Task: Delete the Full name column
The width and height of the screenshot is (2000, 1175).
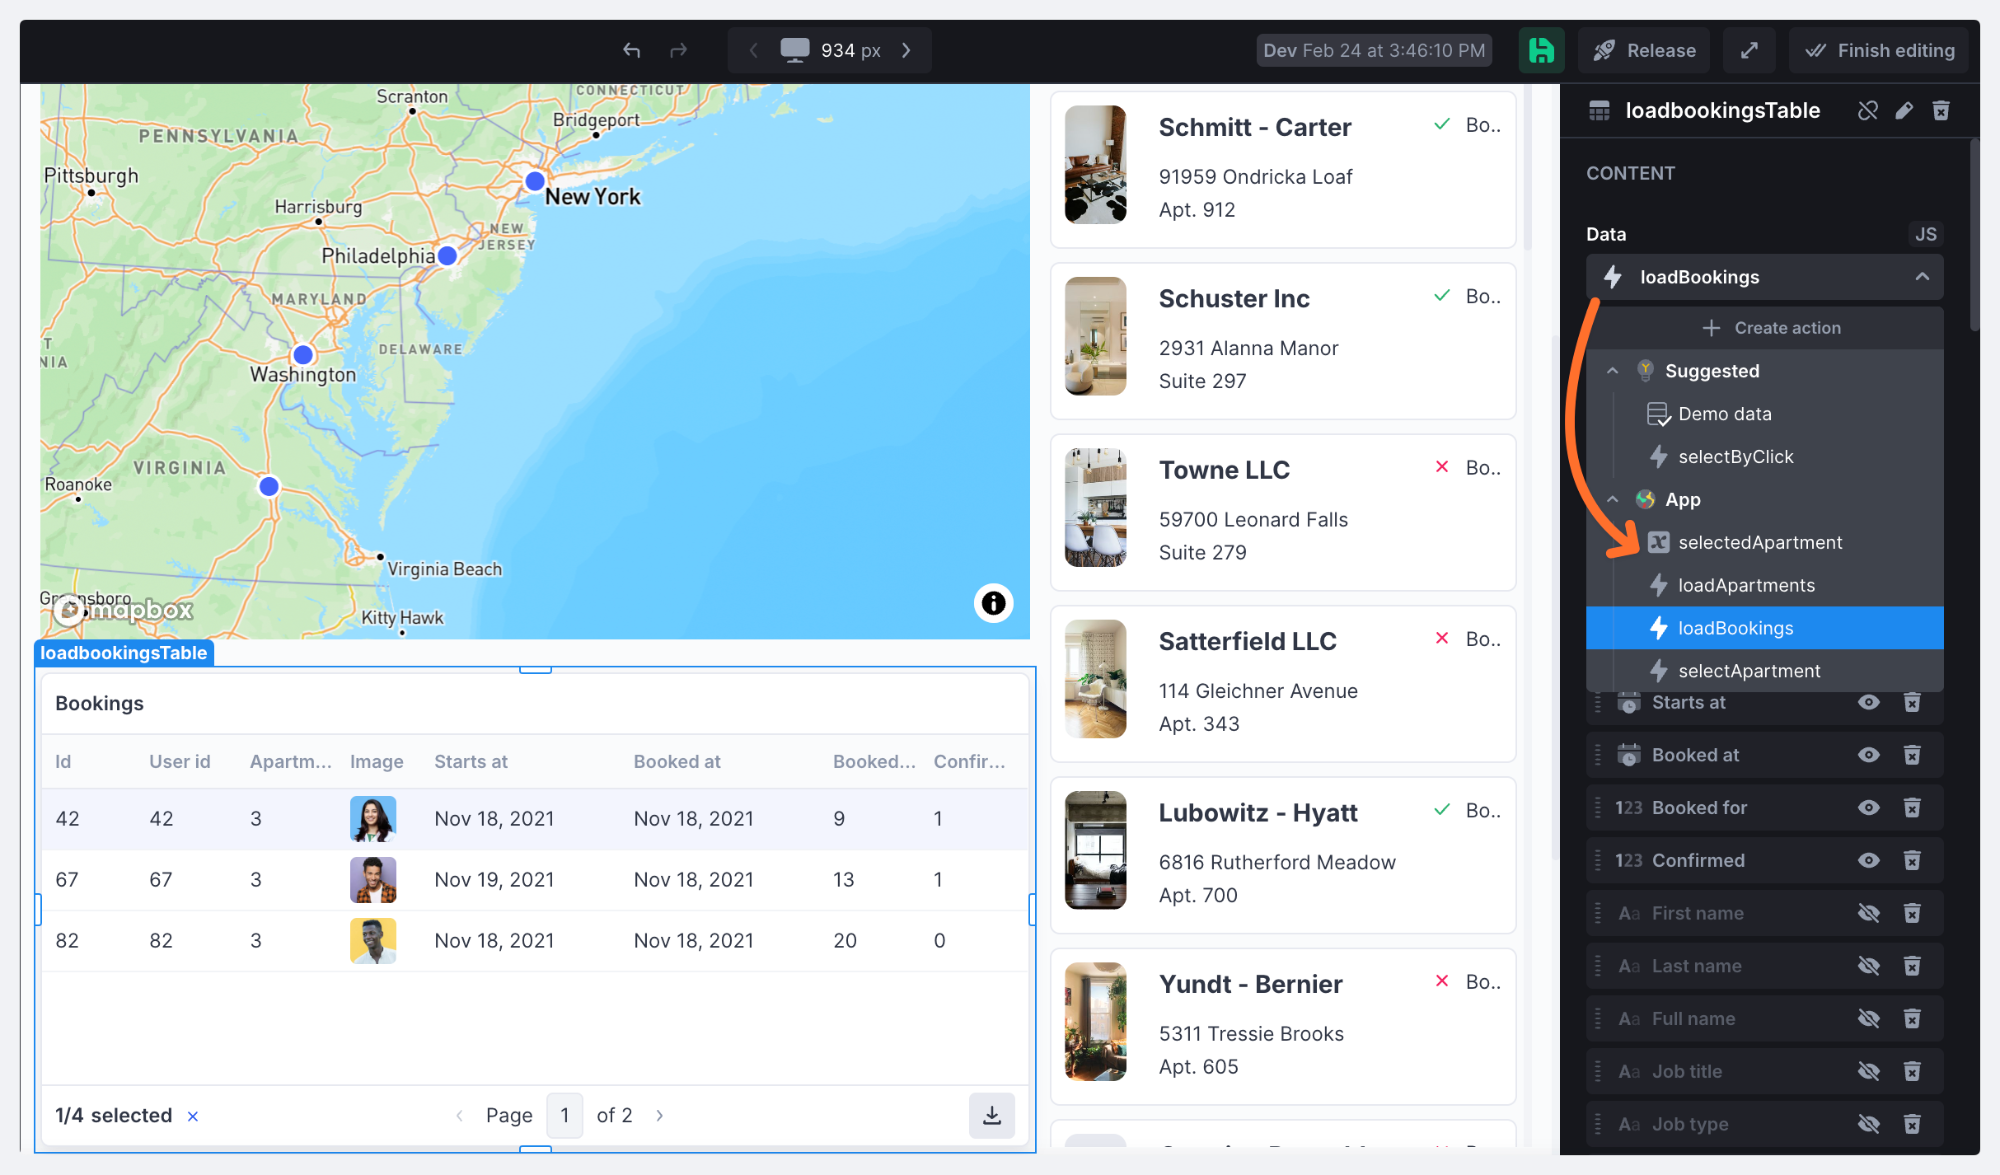Action: pyautogui.click(x=1912, y=1019)
